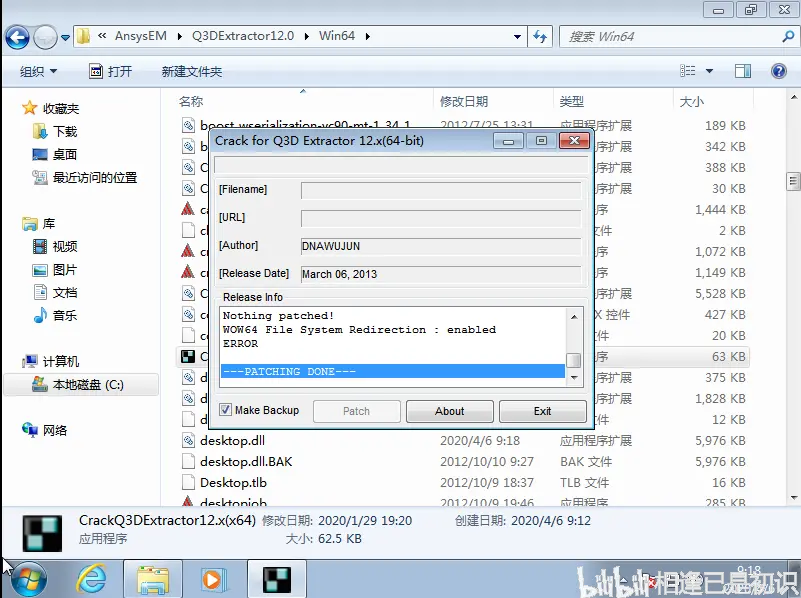801x598 pixels.
Task: Click the Release Info scroll down arrow
Action: (574, 378)
